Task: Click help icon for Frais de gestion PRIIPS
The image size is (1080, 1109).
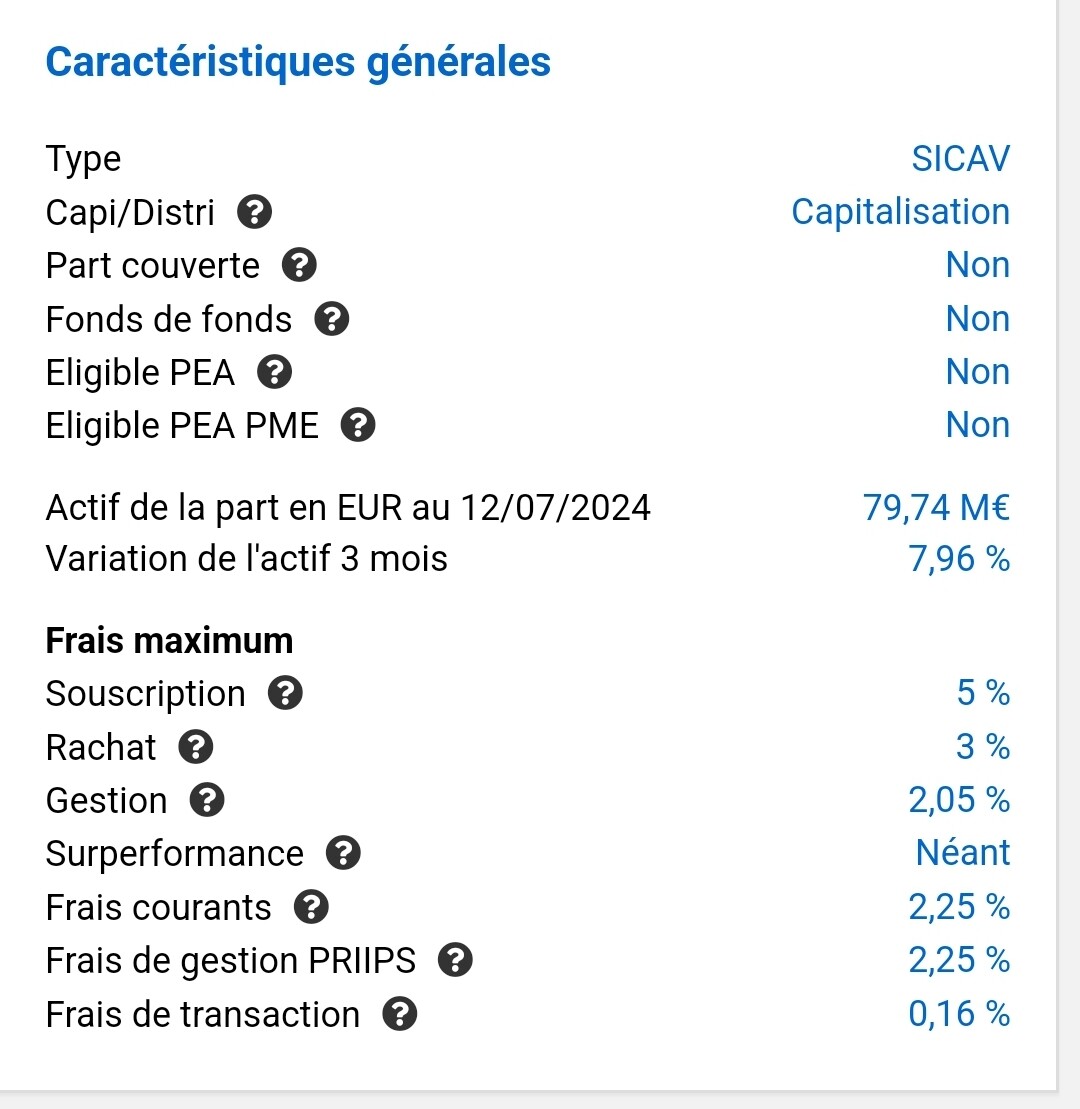Action: pyautogui.click(x=455, y=961)
